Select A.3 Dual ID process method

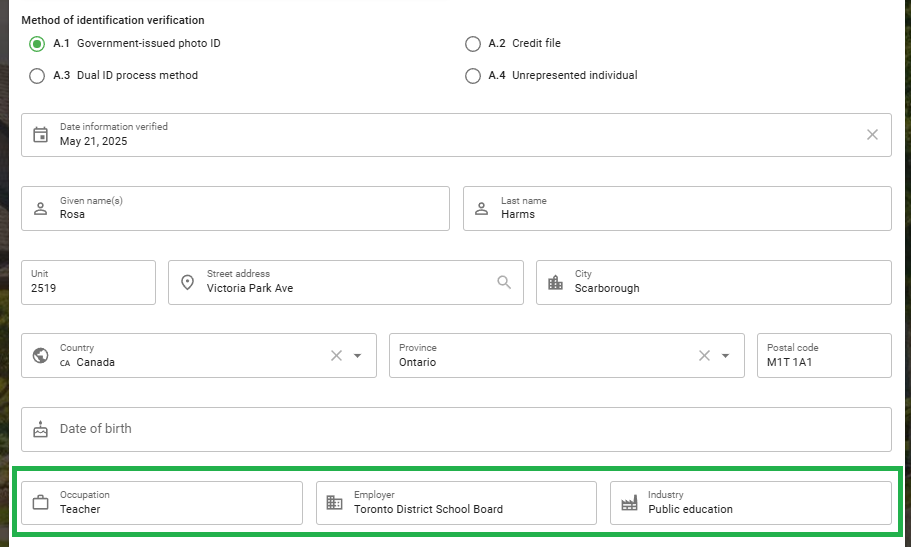point(37,76)
